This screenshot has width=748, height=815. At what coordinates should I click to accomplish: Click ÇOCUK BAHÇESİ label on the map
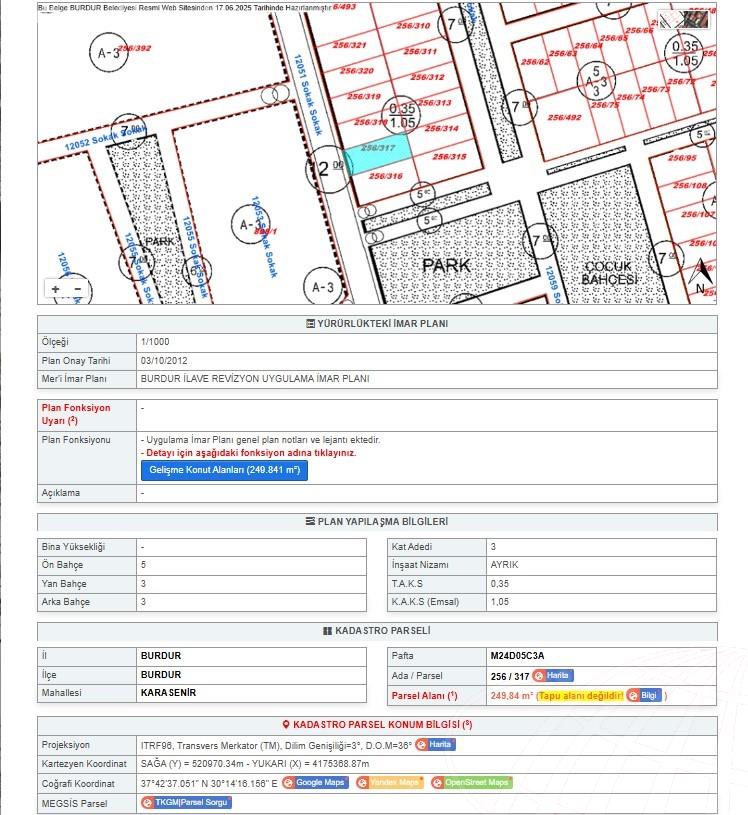[609, 273]
